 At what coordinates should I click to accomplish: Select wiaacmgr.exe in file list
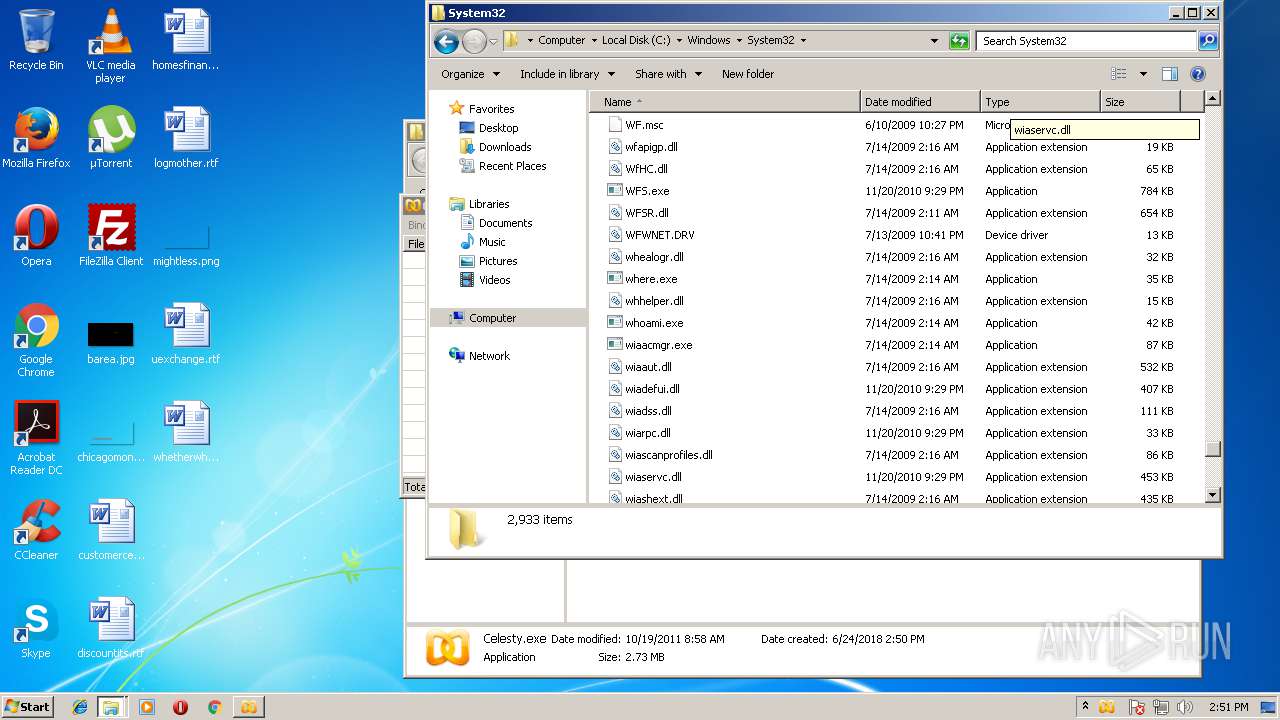coord(658,345)
